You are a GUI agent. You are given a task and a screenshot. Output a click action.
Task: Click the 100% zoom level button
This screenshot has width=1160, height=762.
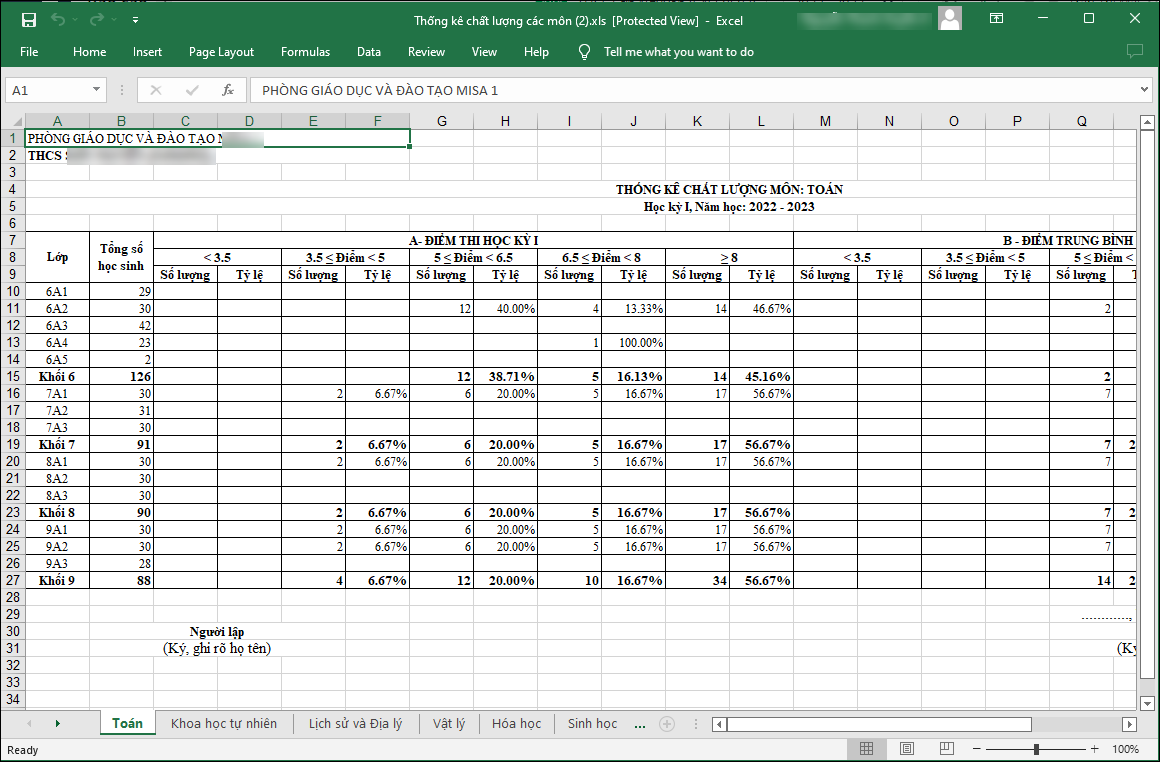pos(1125,749)
